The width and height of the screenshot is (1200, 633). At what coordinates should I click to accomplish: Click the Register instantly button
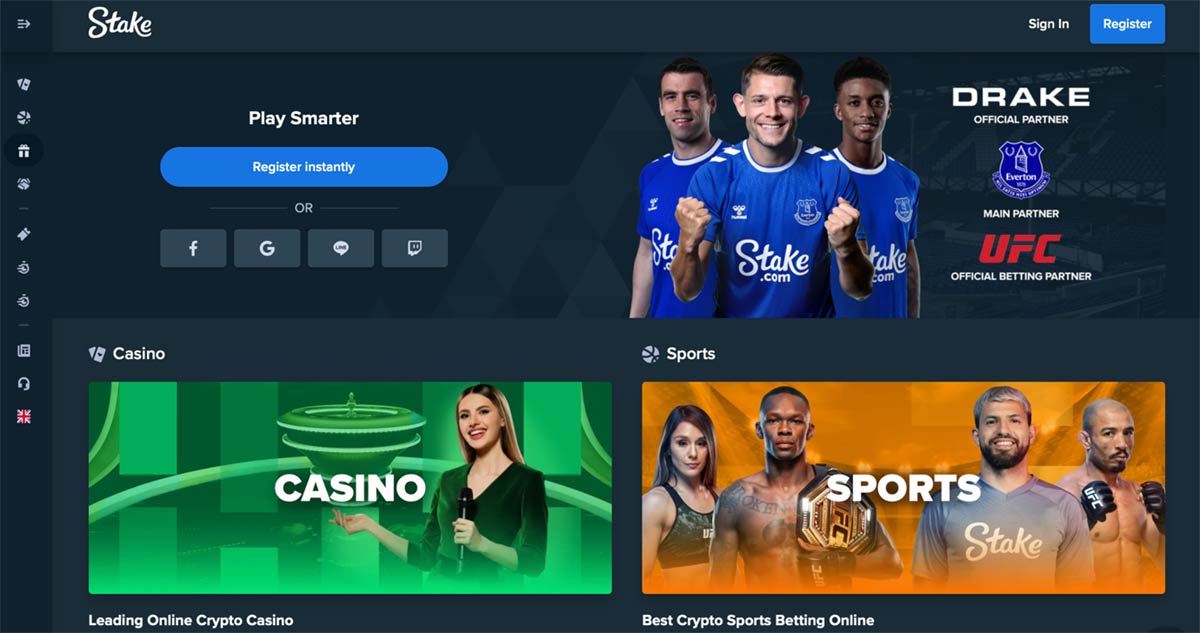click(304, 167)
